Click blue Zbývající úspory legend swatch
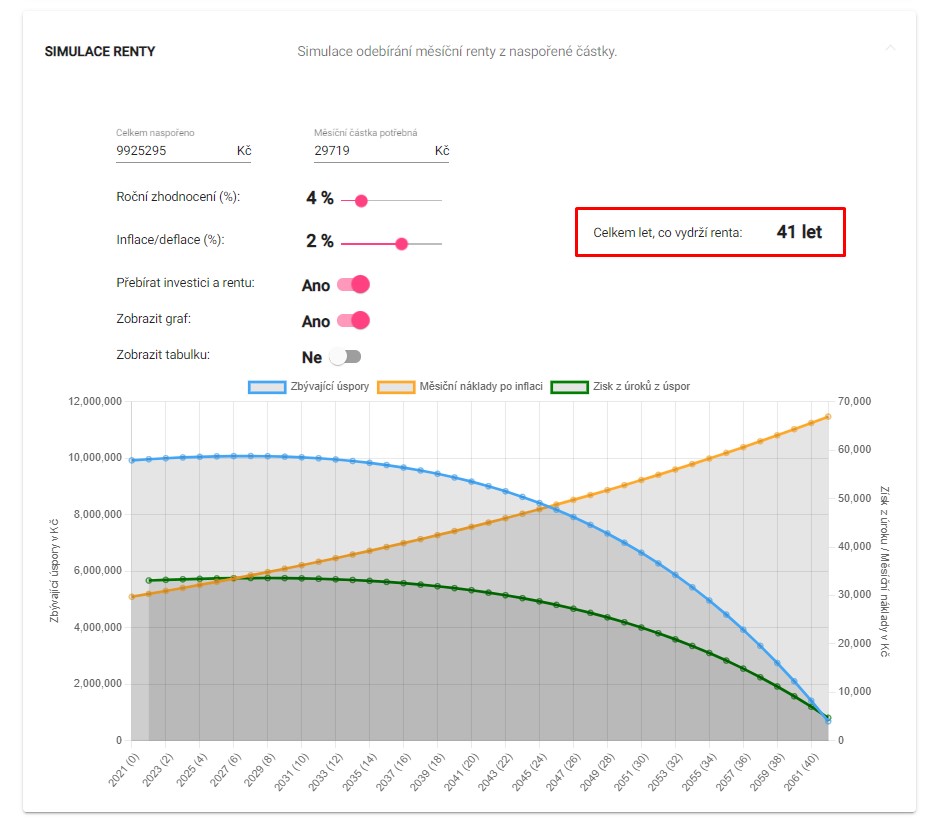Viewport: 939px width, 826px height. (x=267, y=387)
